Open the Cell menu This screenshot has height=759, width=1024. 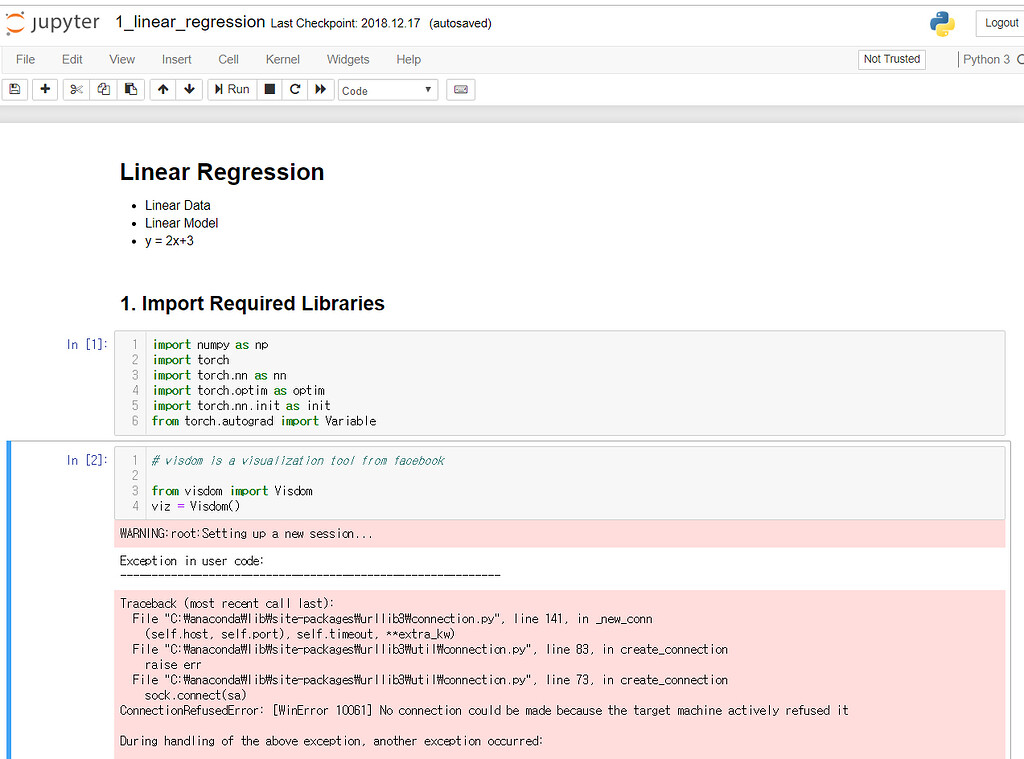coord(228,59)
